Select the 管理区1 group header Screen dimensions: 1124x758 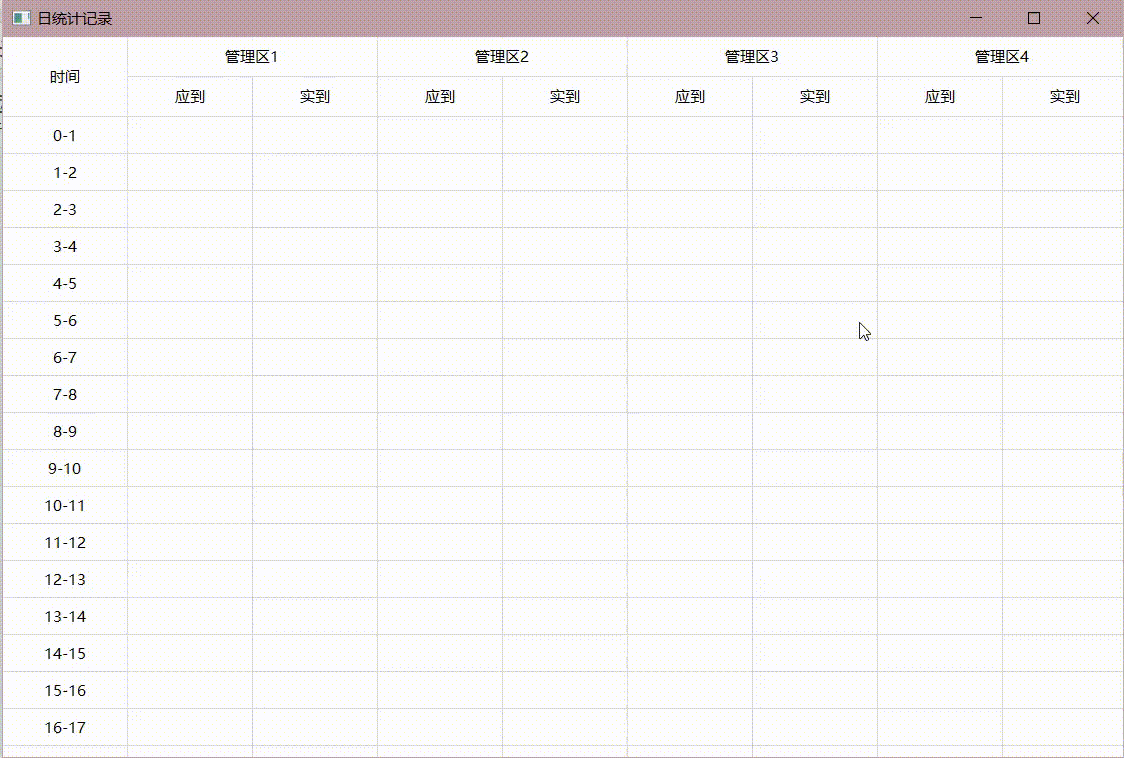click(252, 57)
